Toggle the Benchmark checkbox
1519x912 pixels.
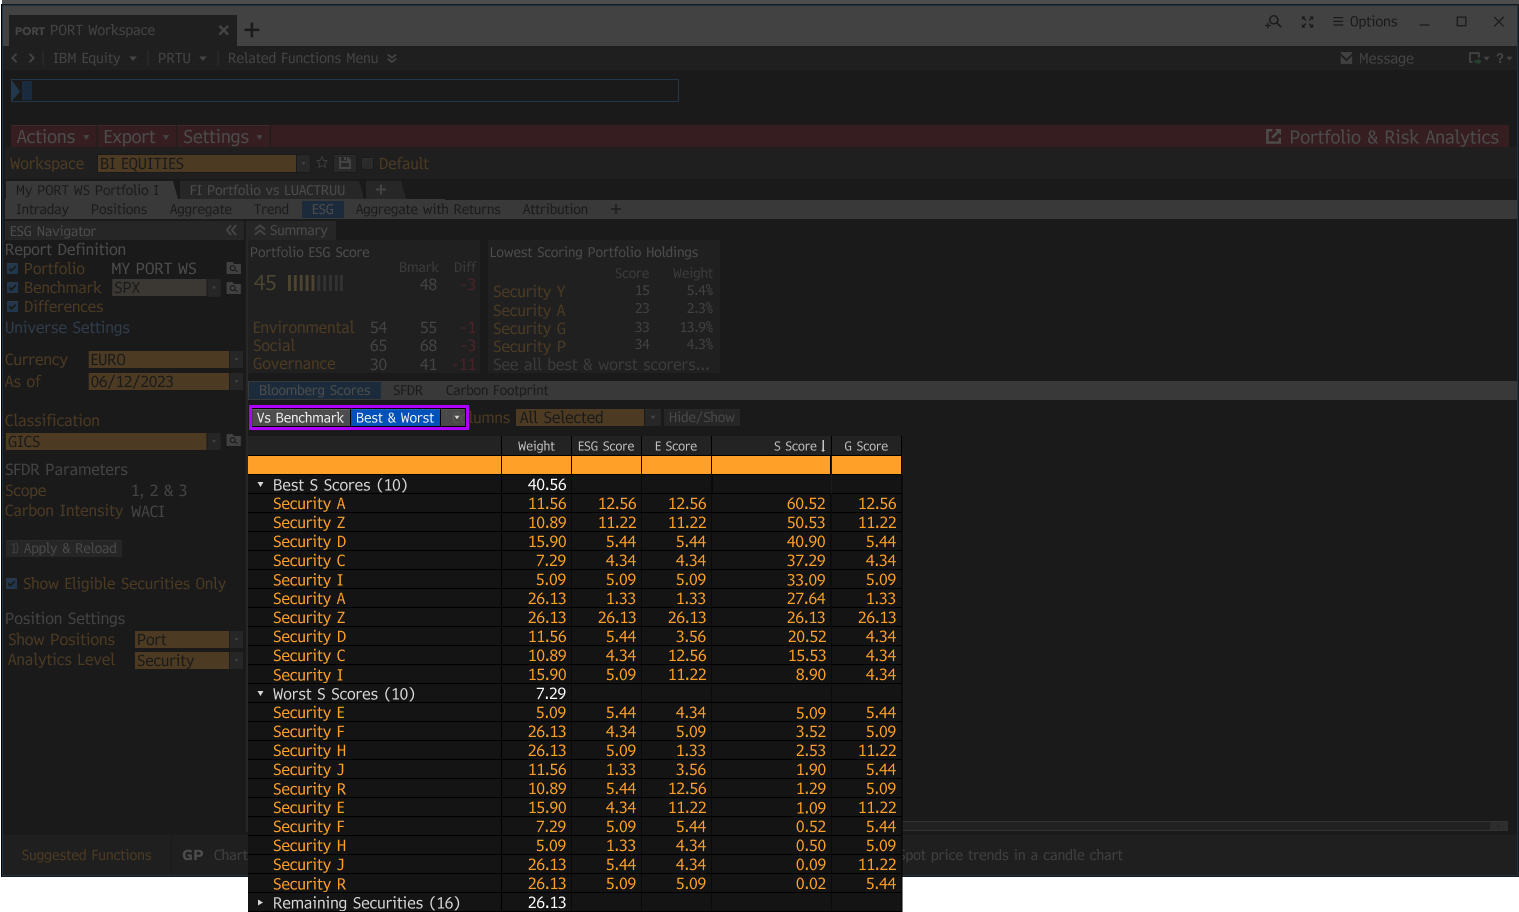click(x=12, y=288)
